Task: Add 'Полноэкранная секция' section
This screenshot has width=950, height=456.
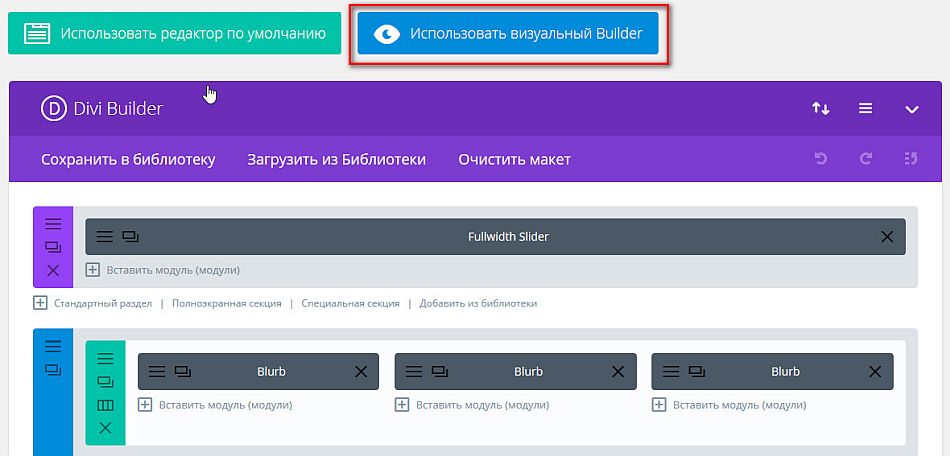Action: [x=227, y=303]
